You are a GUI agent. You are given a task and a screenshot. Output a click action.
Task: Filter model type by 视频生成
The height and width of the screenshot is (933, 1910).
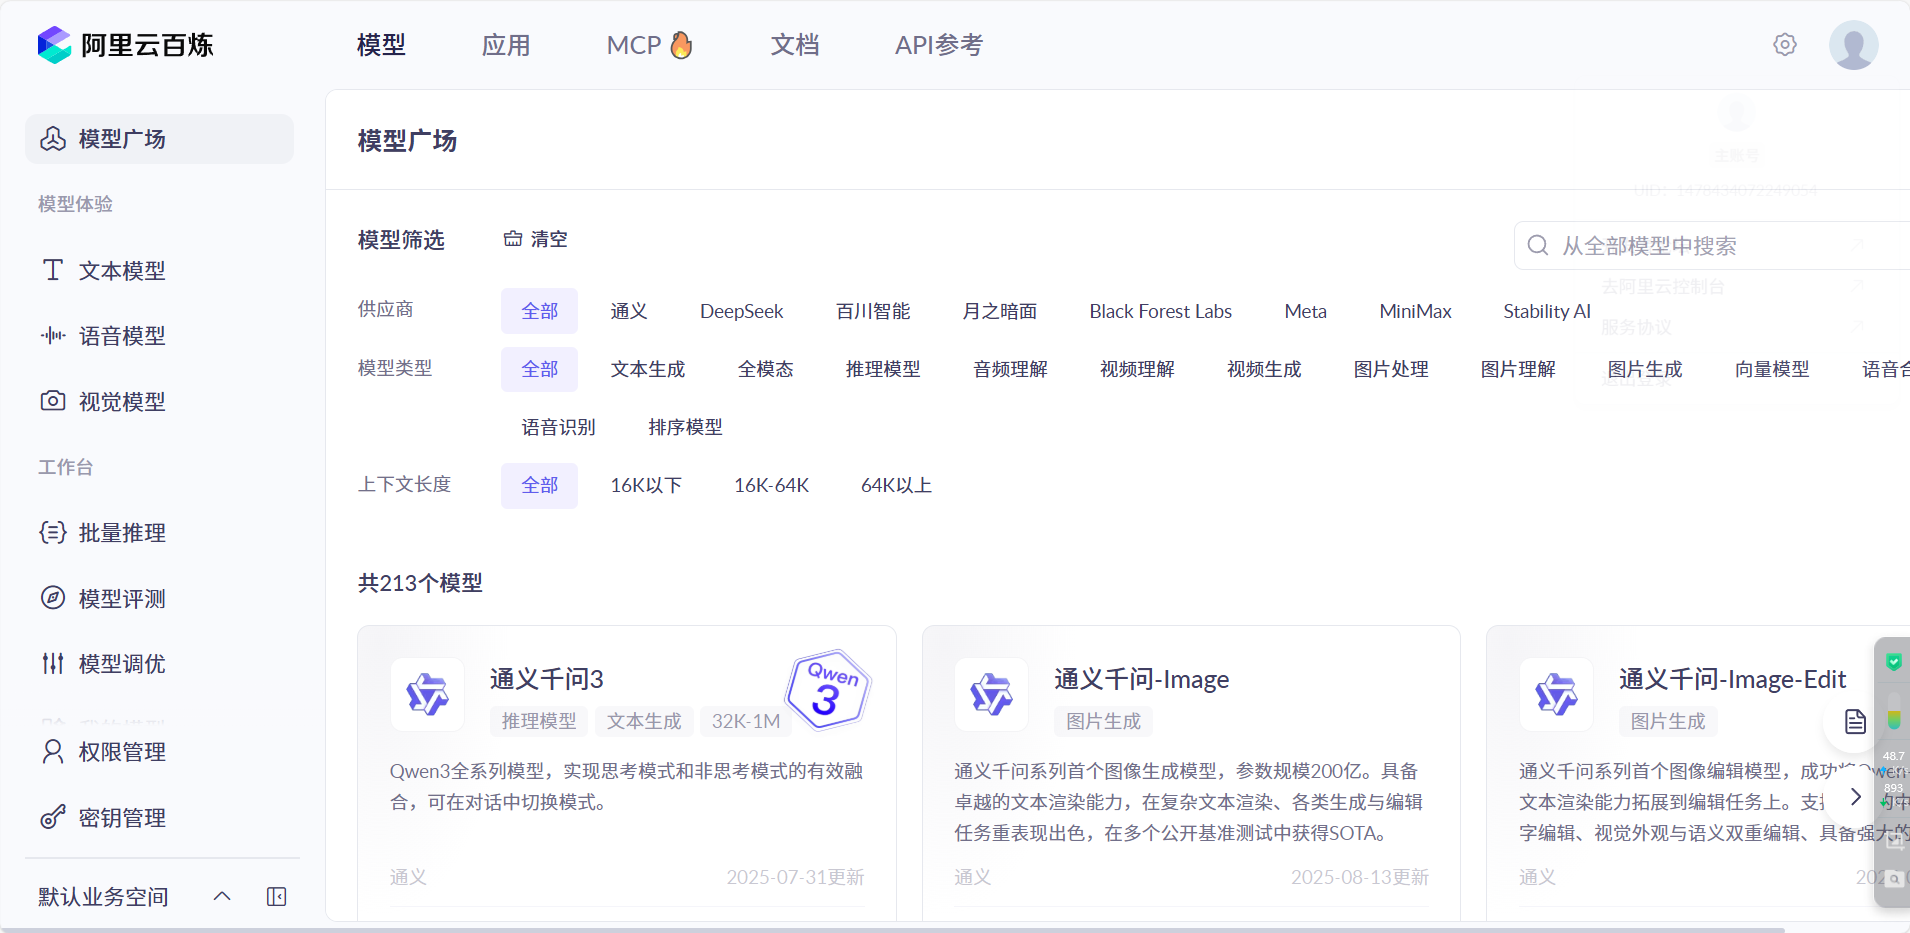1264,369
